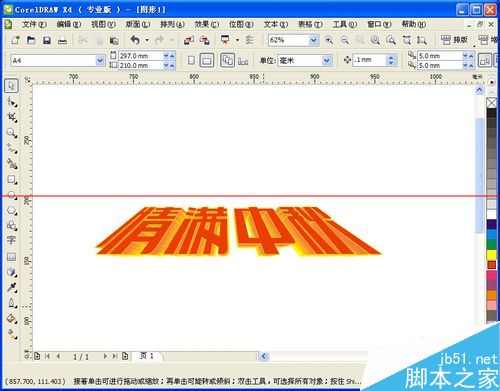The width and height of the screenshot is (500, 391).
Task: Expand the undo history arrow
Action: pyautogui.click(x=147, y=40)
